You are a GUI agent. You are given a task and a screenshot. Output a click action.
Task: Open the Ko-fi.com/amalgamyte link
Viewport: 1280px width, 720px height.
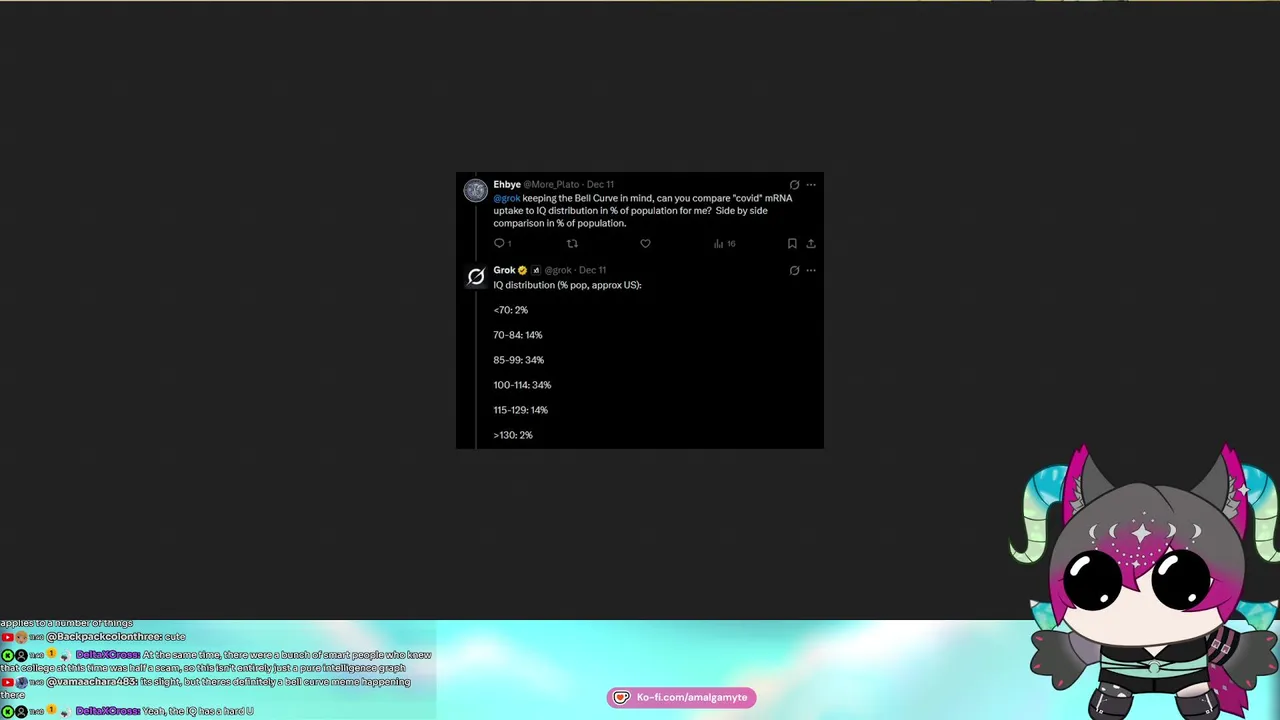point(692,697)
